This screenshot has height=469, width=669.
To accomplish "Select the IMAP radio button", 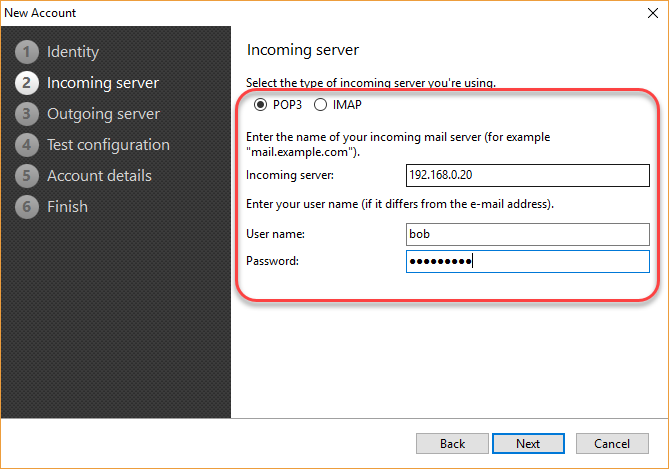I will (320, 105).
